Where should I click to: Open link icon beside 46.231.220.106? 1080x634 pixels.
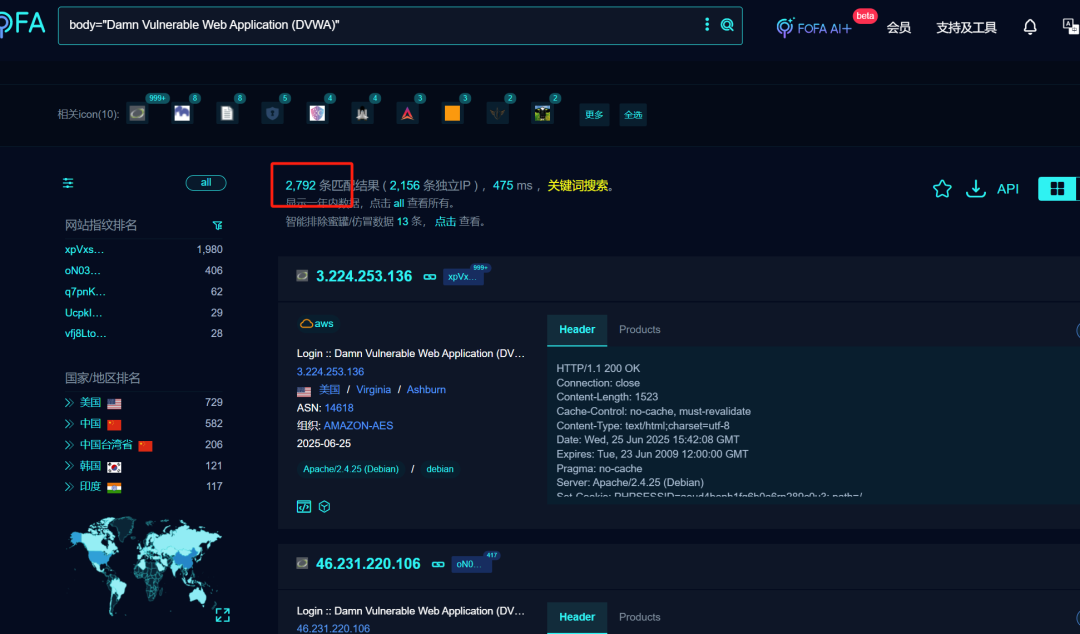pyautogui.click(x=438, y=564)
